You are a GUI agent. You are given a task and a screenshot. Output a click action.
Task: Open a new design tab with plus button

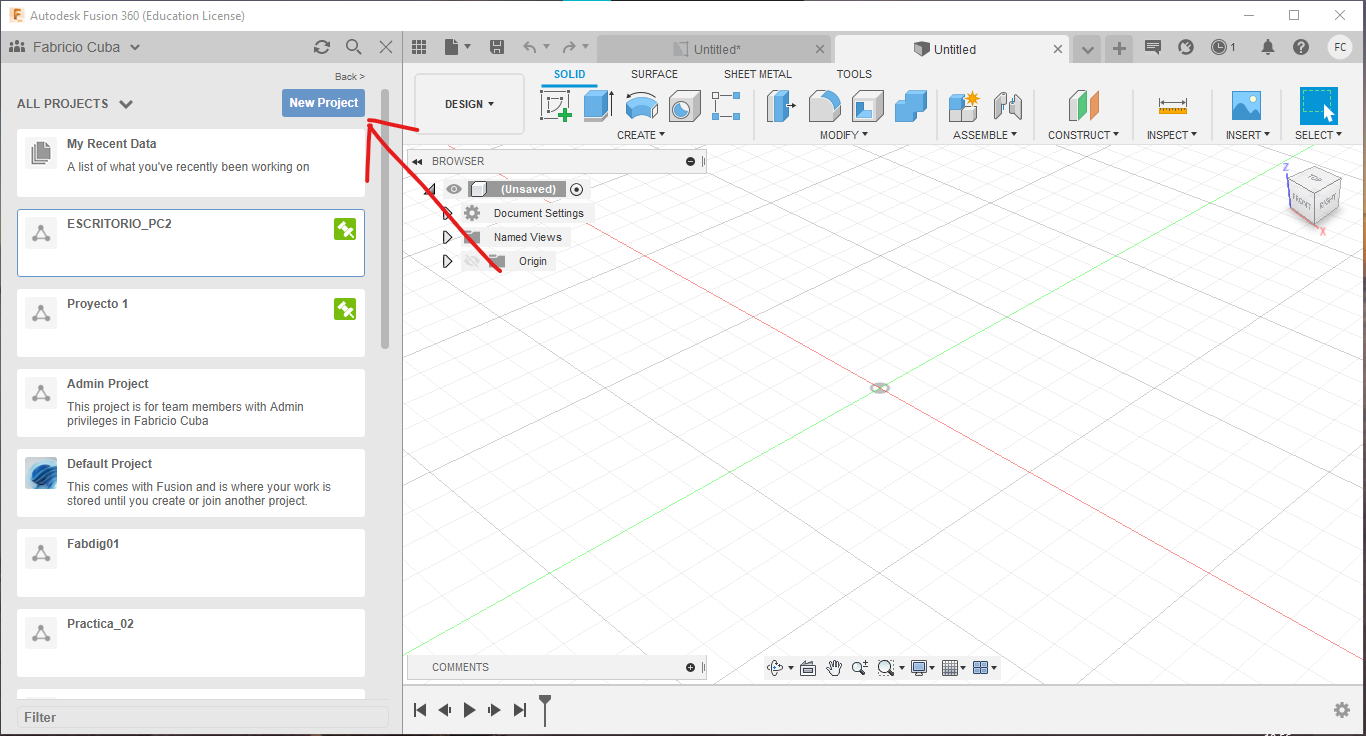(x=1119, y=48)
